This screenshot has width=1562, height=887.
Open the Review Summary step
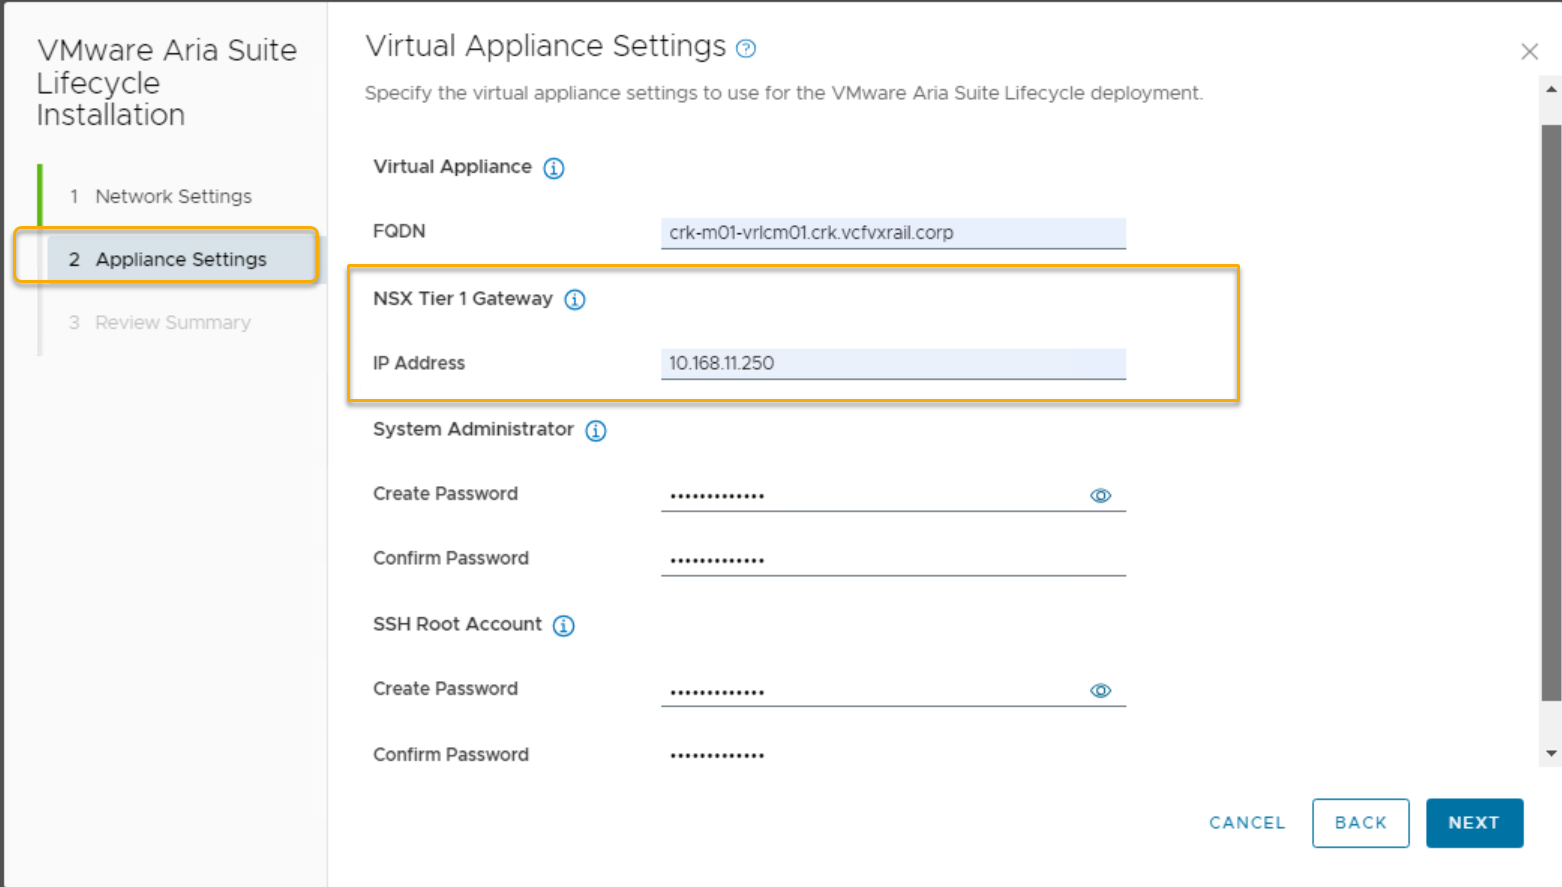[172, 323]
